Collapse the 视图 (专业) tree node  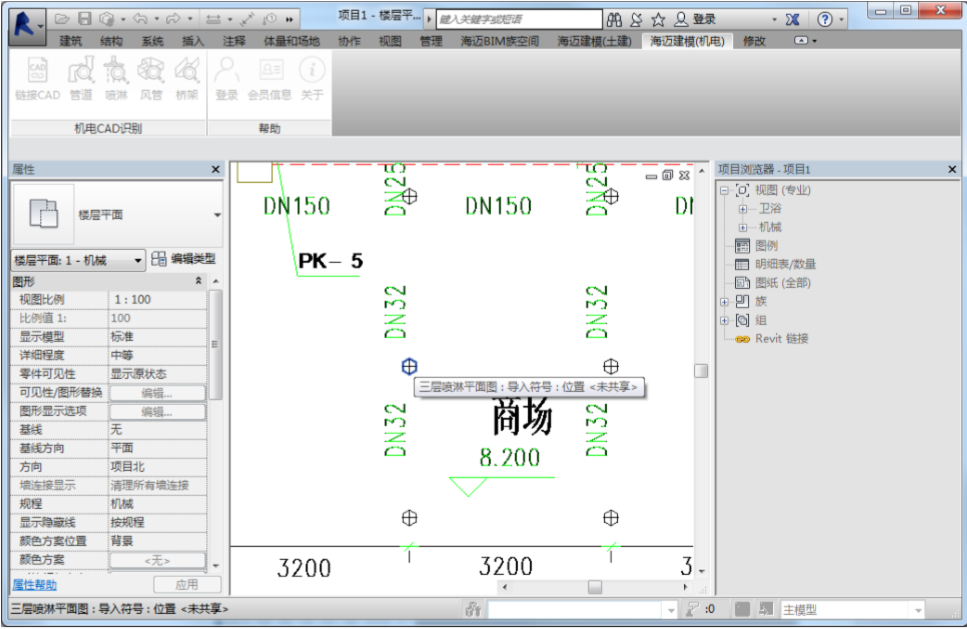(725, 191)
